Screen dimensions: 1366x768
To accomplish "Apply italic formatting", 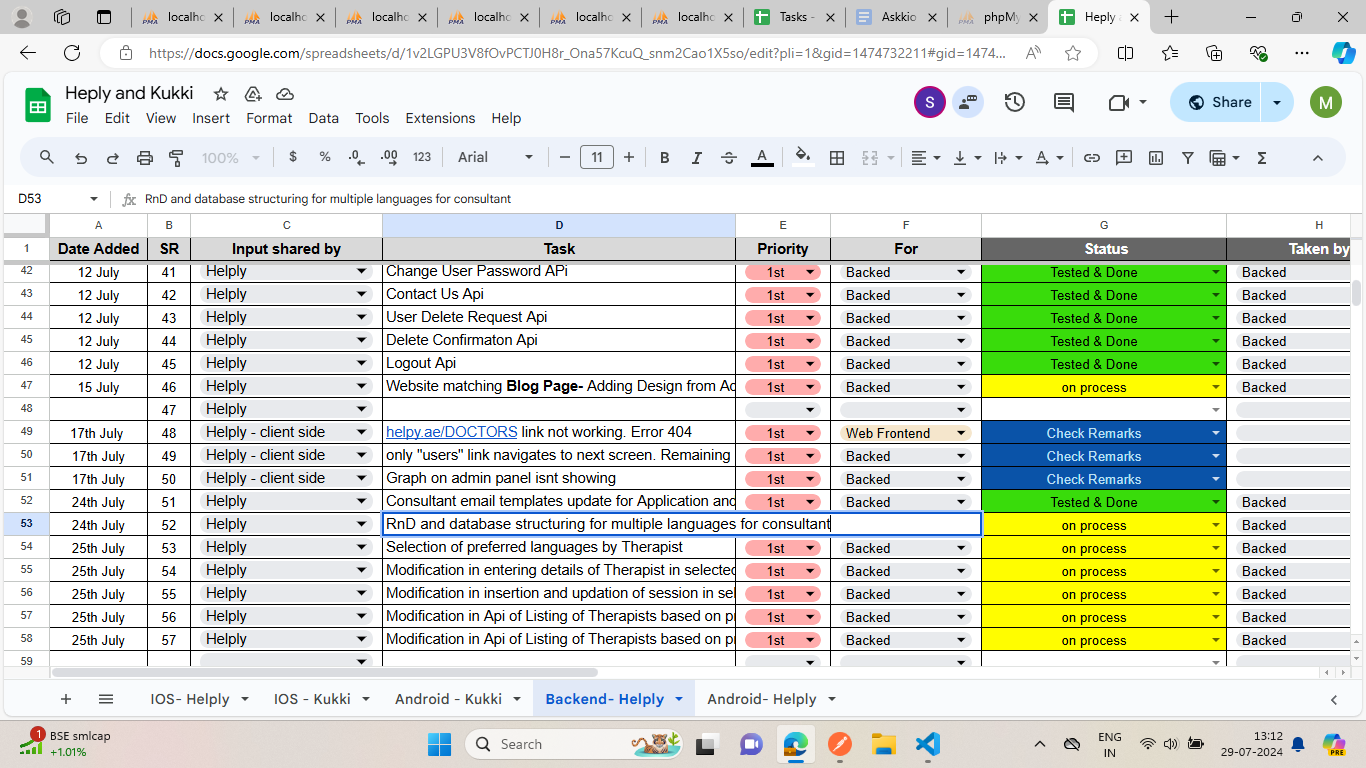I will point(697,157).
